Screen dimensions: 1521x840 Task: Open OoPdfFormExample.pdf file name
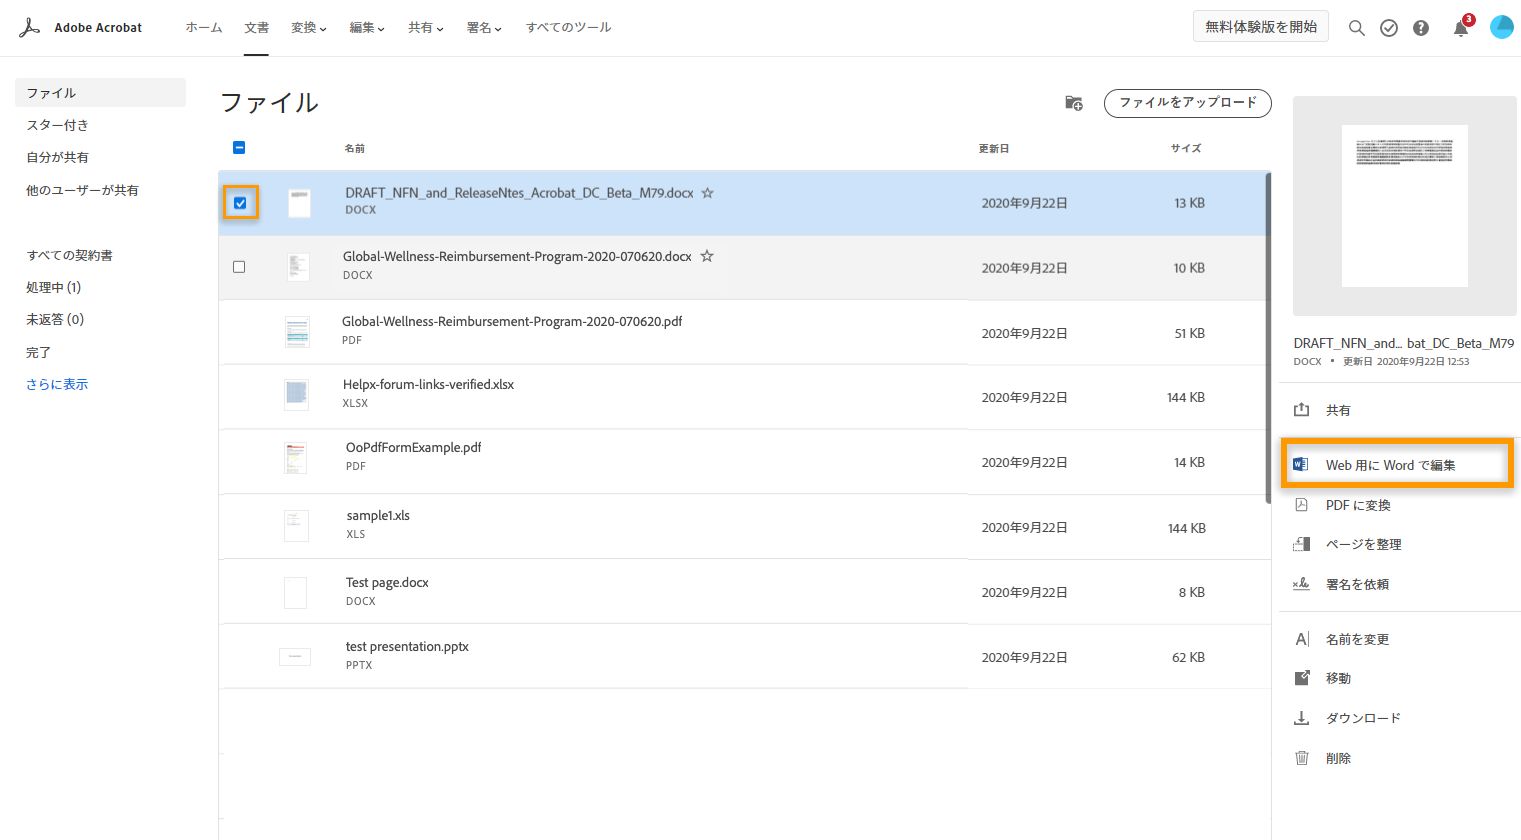(x=414, y=447)
